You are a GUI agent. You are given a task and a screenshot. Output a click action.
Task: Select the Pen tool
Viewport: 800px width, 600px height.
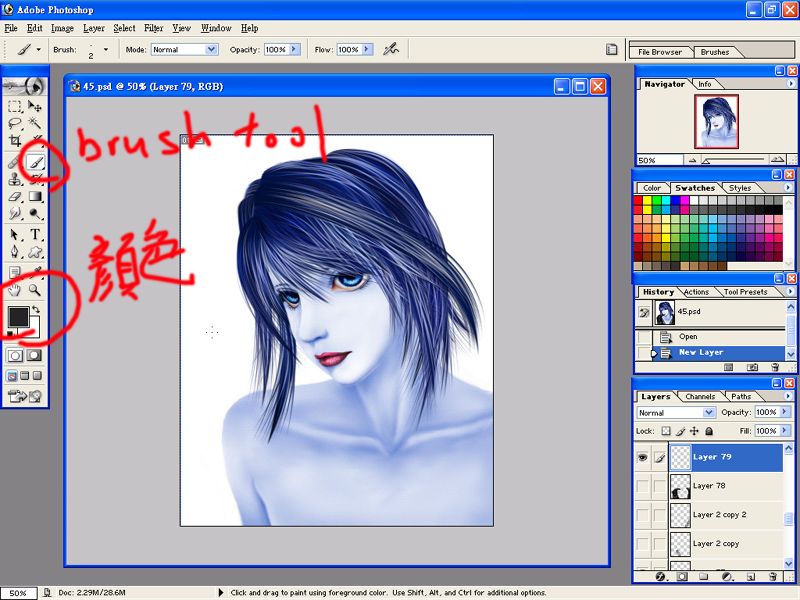click(15, 252)
